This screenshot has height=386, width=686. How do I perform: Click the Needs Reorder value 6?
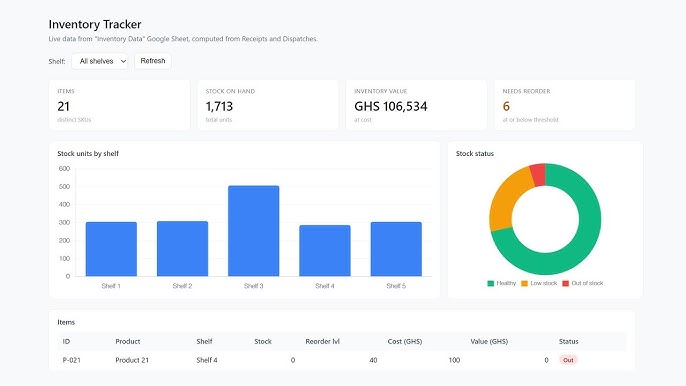[x=506, y=106]
